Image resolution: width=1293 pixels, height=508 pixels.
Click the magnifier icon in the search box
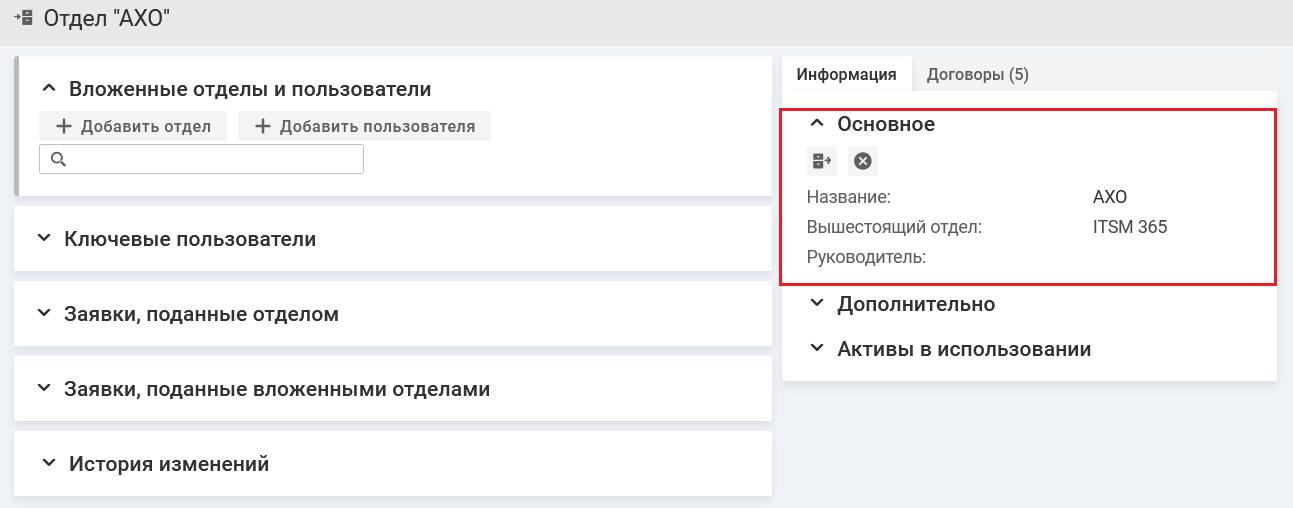[57, 160]
